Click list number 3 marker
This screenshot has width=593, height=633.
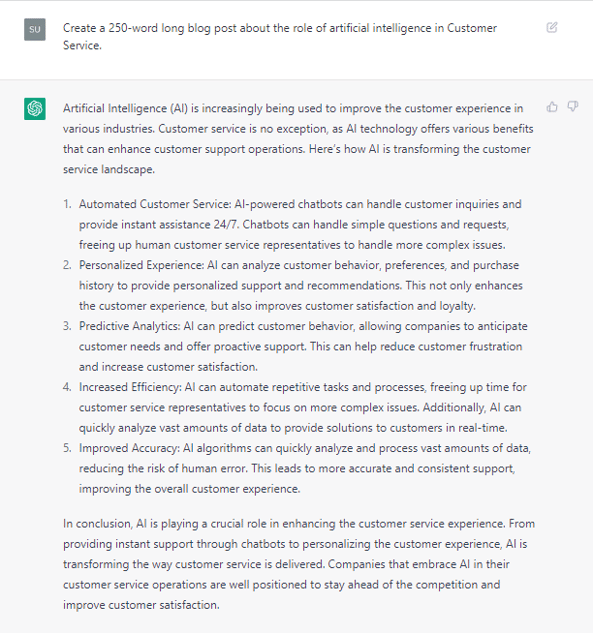(67, 326)
